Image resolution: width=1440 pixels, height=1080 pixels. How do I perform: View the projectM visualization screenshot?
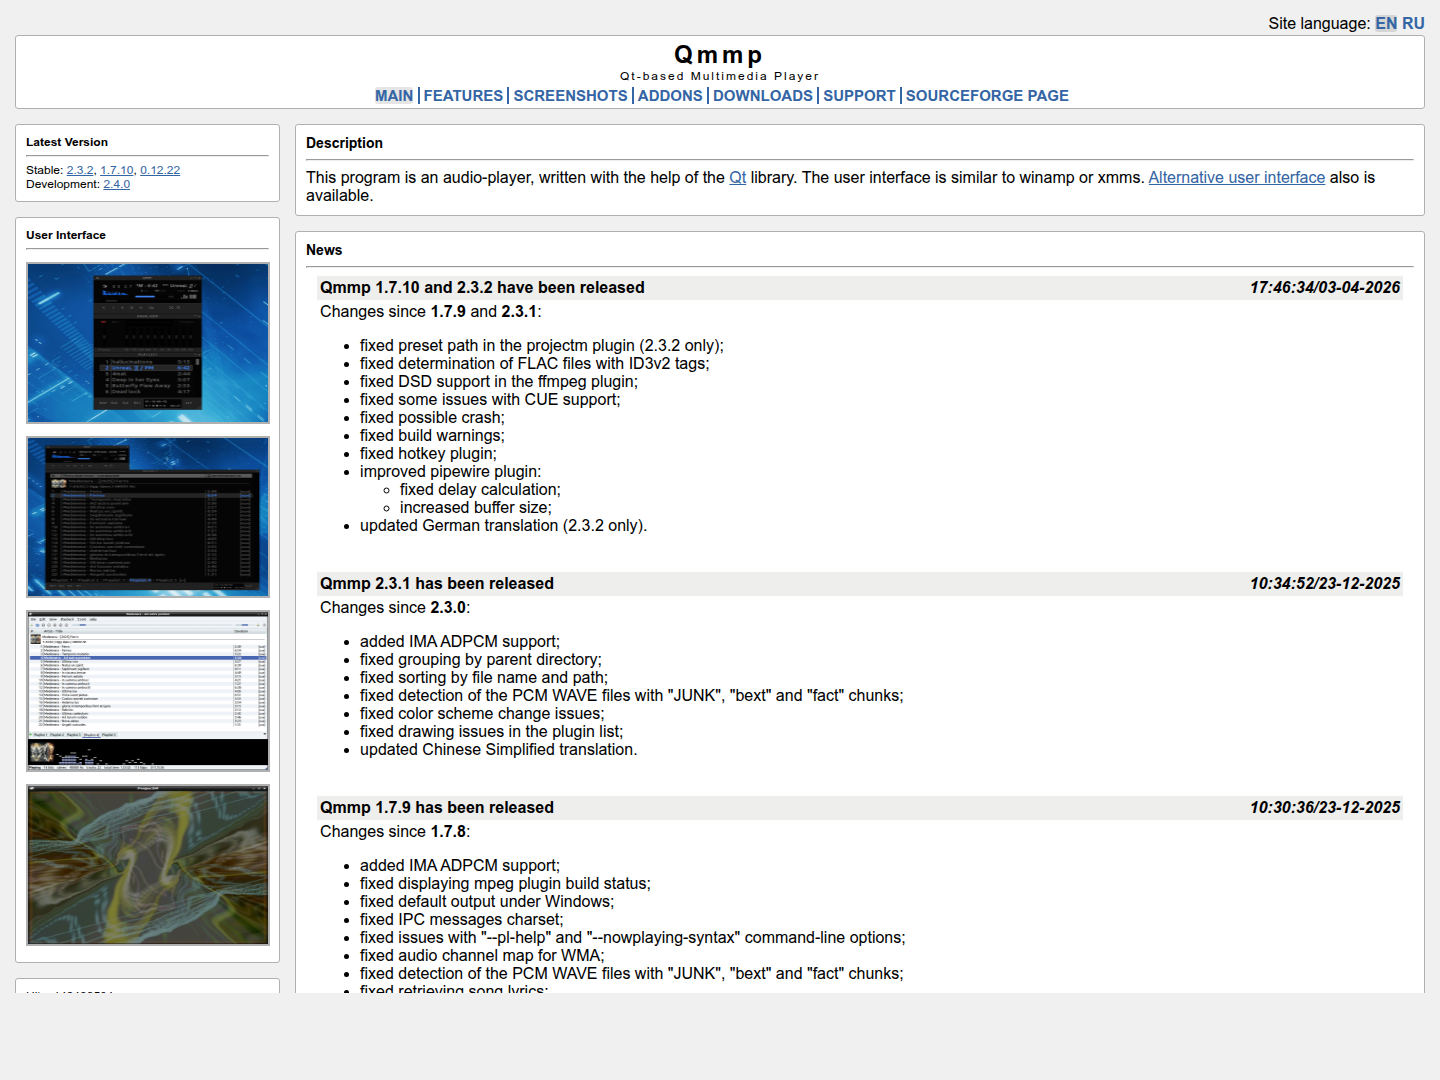coord(148,865)
